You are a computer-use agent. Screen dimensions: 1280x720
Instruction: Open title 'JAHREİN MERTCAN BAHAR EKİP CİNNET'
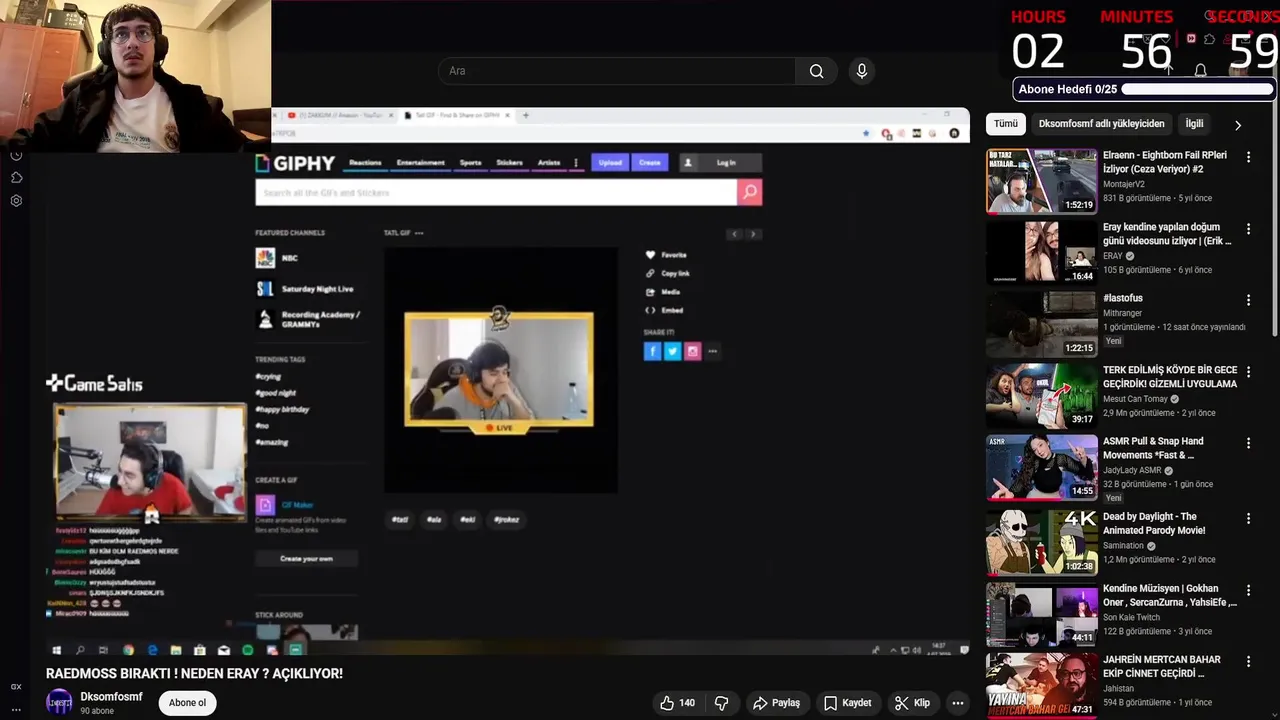coord(1162,667)
